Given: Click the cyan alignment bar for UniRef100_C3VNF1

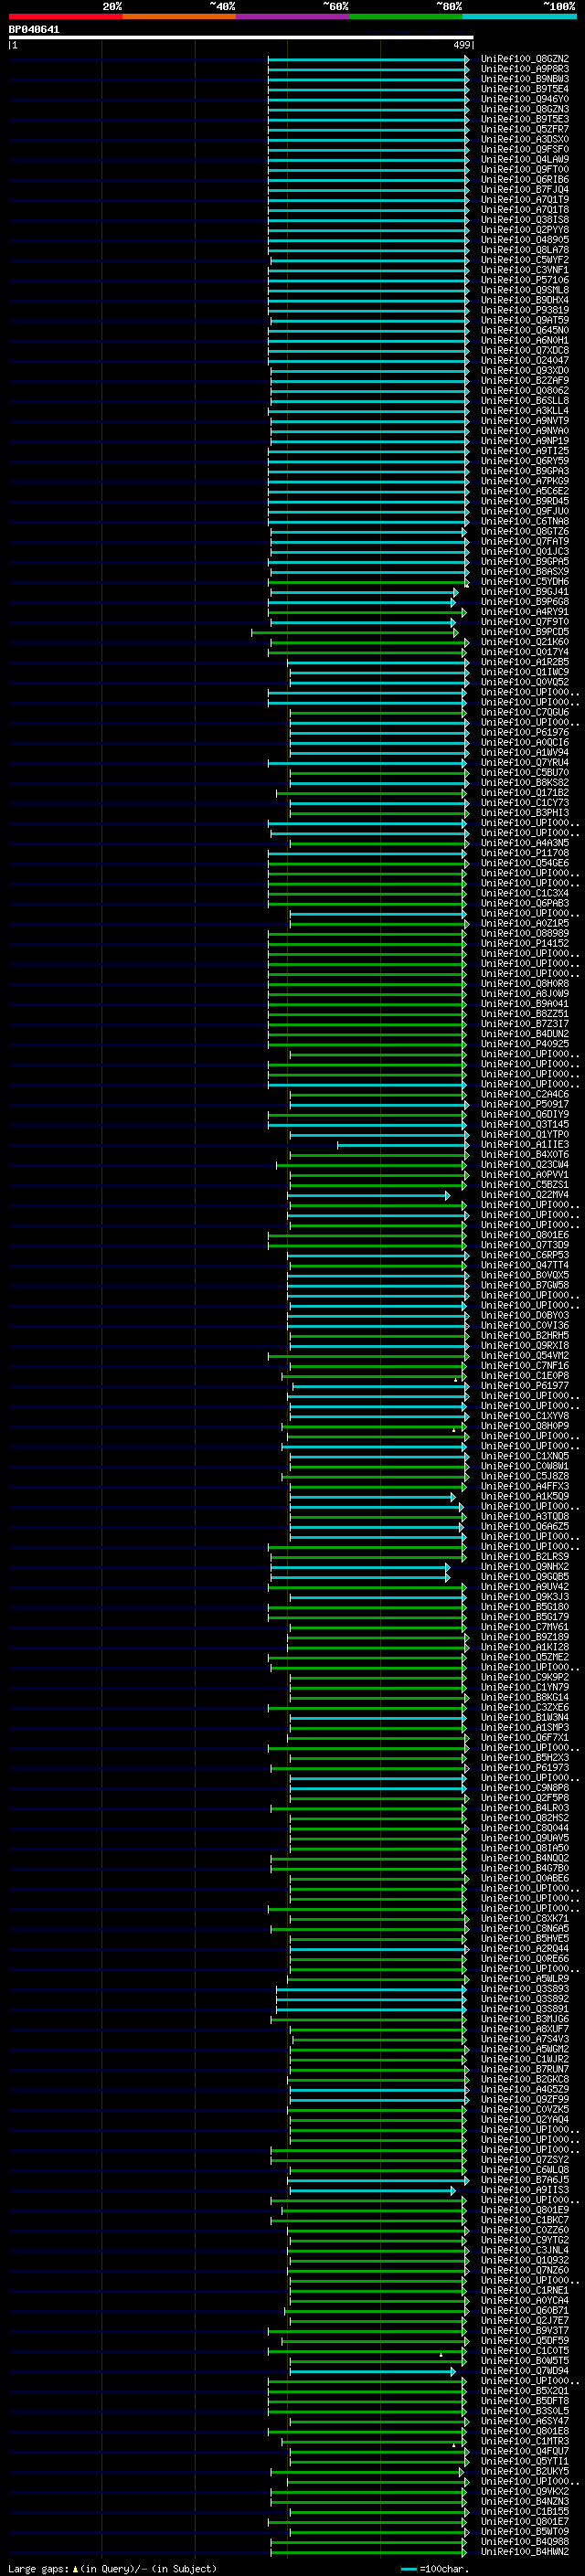Looking at the screenshot, I should point(369,270).
